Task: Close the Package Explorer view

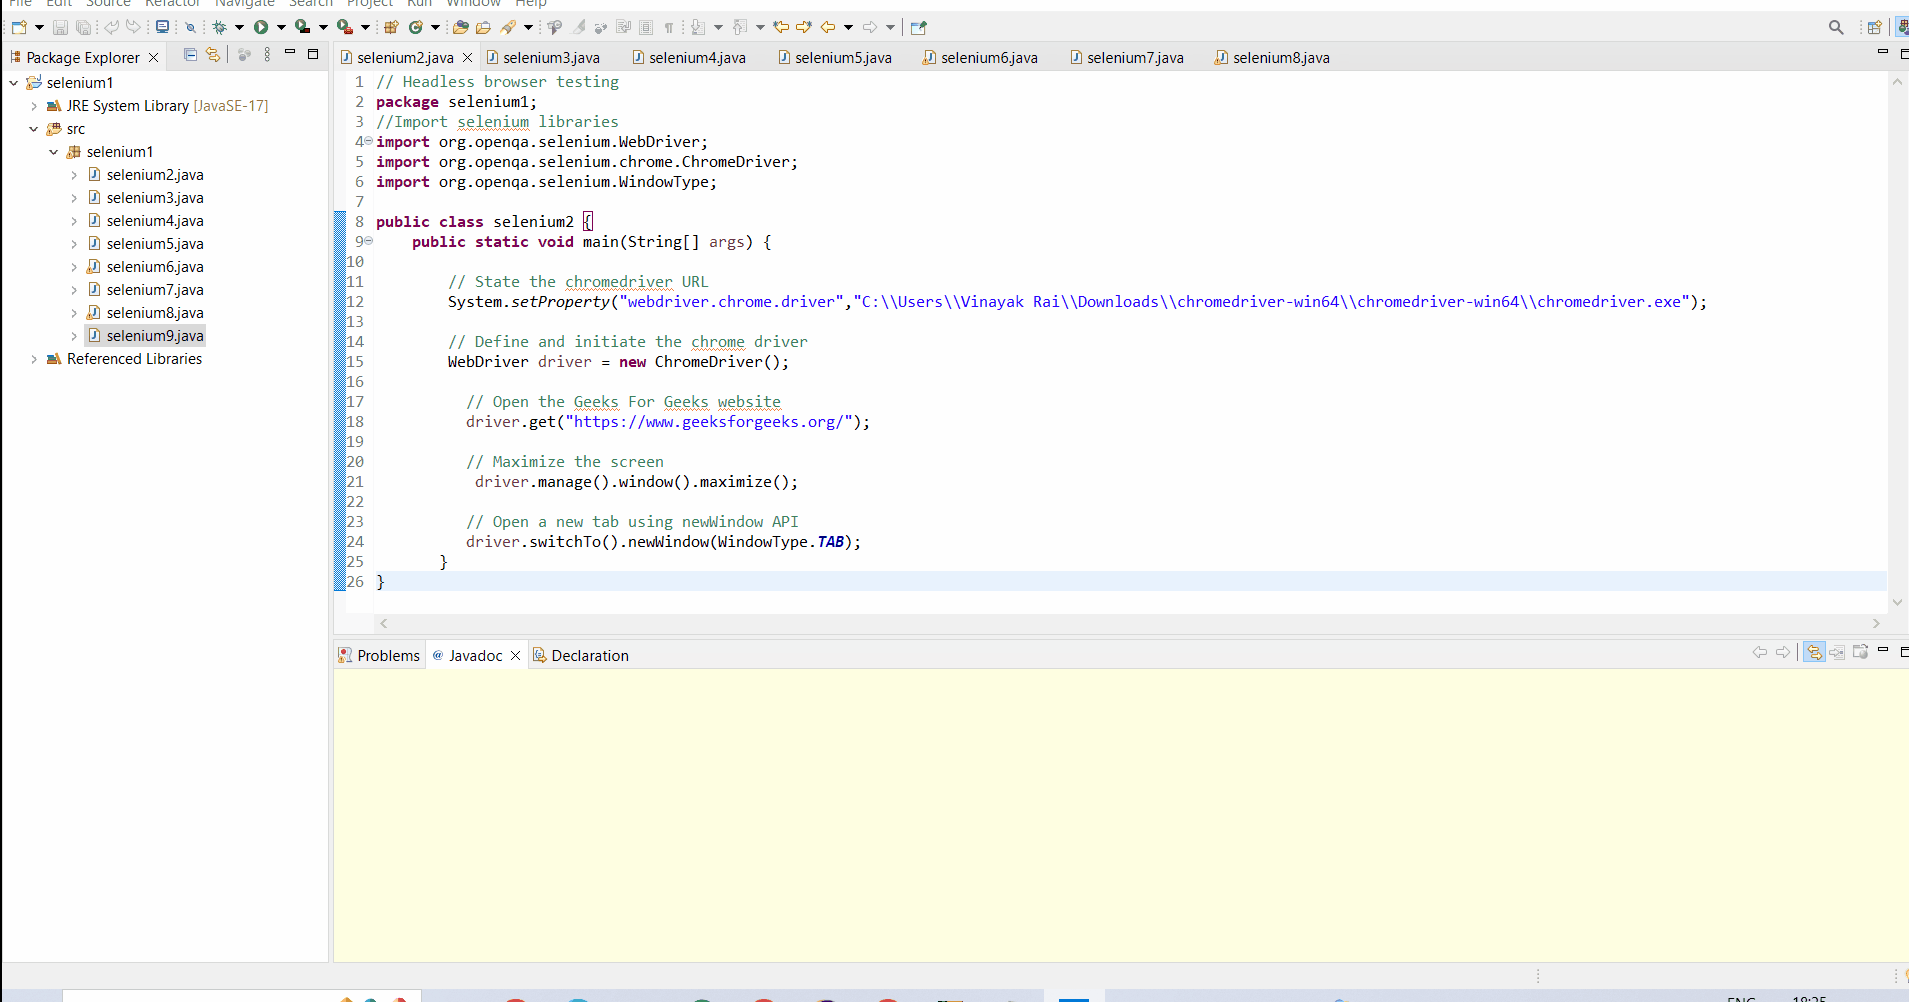Action: [153, 58]
